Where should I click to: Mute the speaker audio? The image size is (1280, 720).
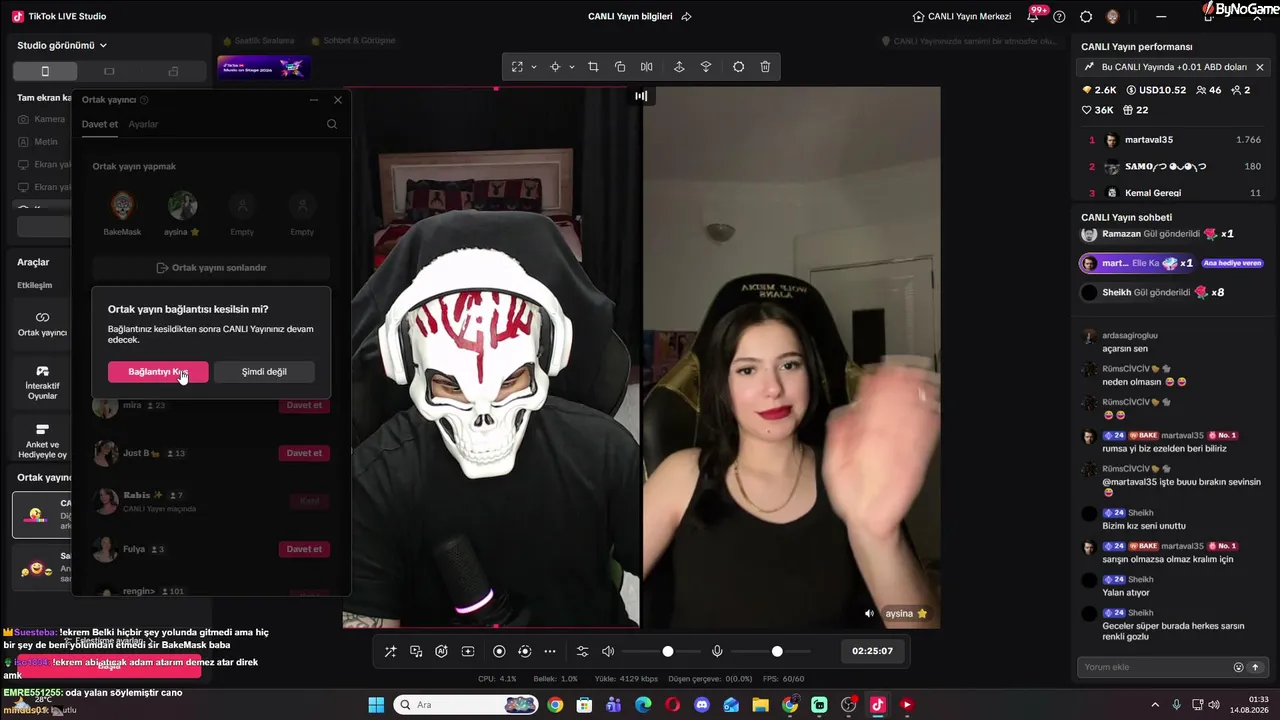608,652
